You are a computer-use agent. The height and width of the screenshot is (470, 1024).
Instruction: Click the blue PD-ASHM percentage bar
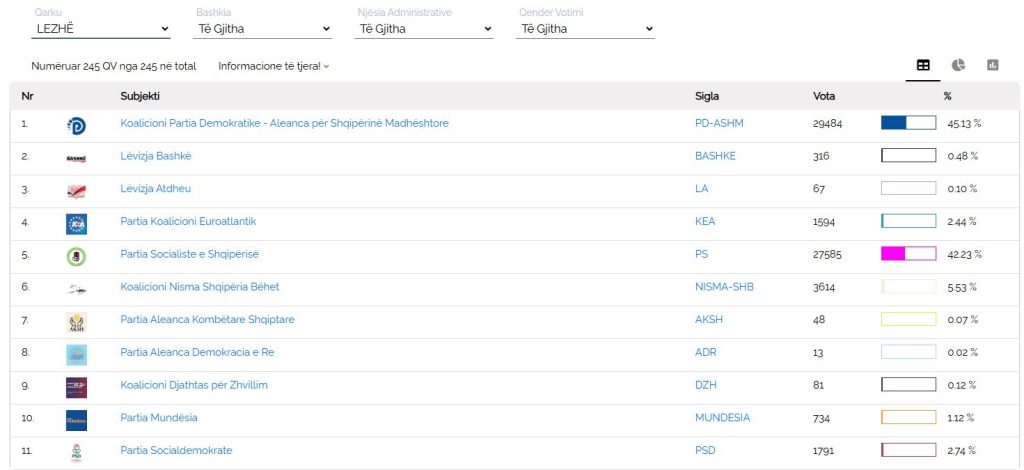(908, 123)
